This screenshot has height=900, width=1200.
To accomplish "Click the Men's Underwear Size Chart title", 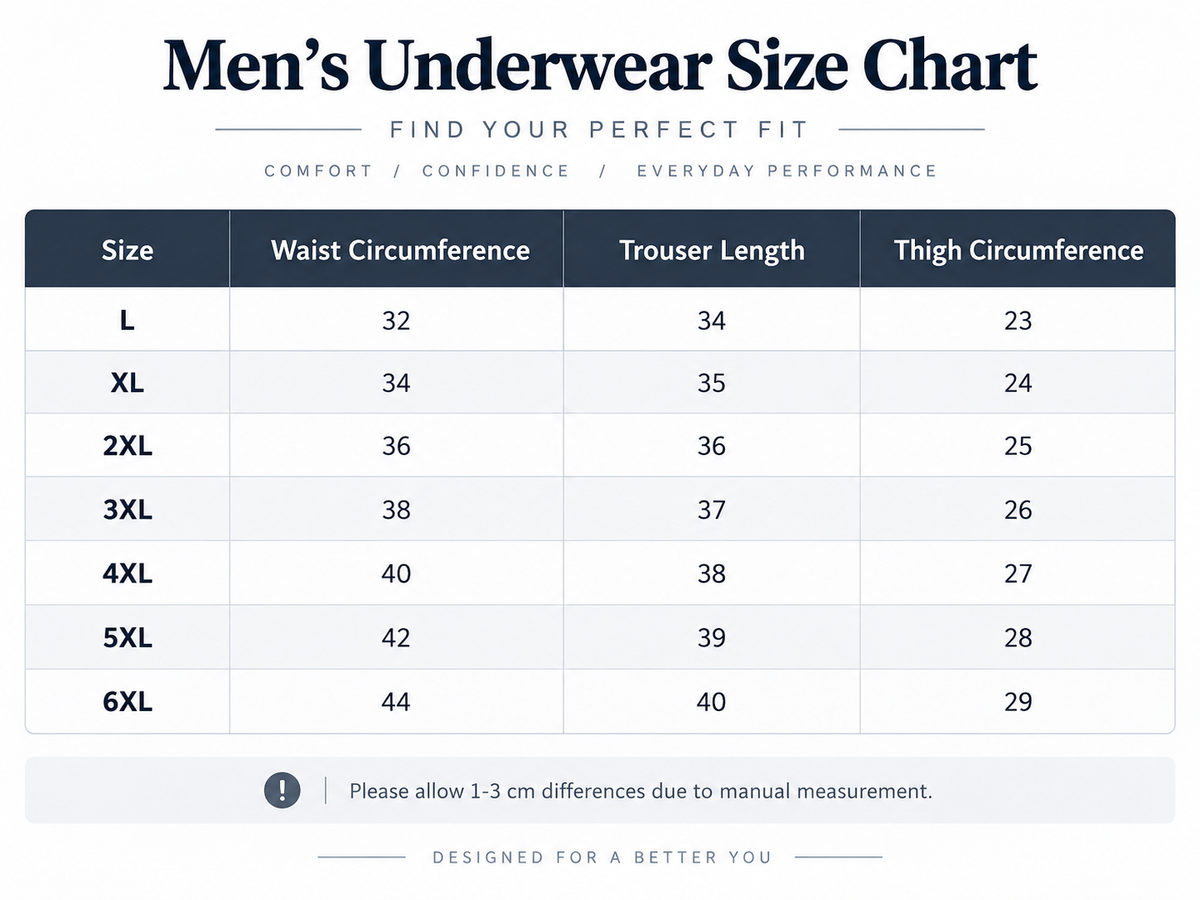I will (600, 67).
